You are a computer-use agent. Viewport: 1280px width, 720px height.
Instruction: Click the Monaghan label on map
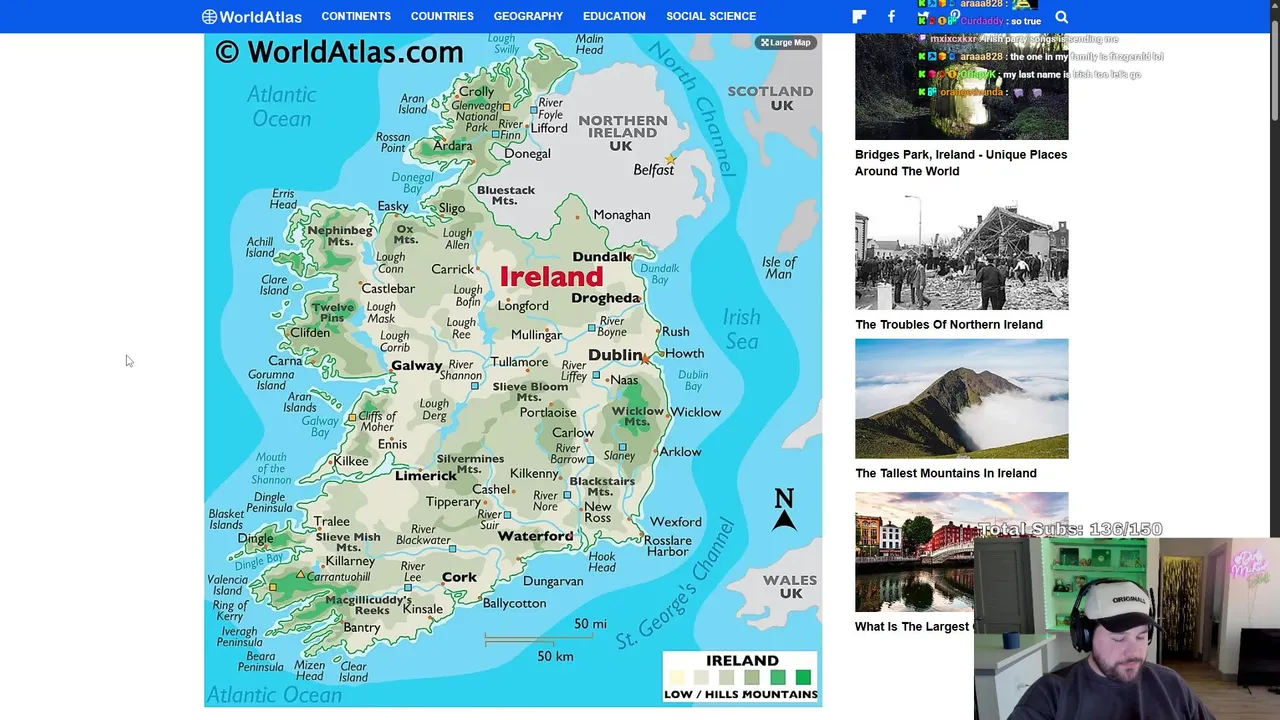point(622,215)
